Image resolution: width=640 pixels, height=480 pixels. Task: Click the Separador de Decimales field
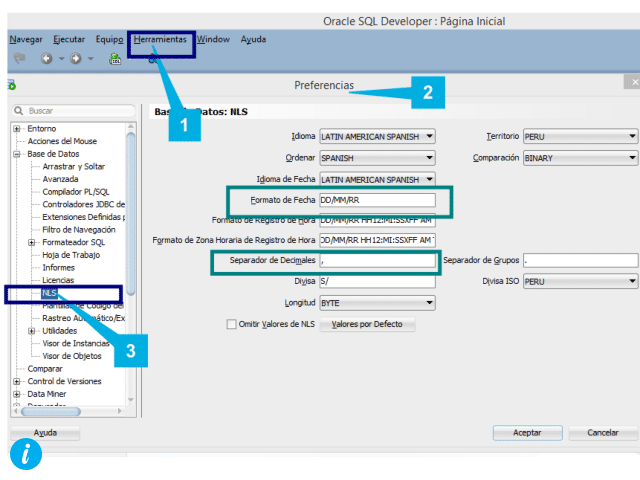[377, 260]
